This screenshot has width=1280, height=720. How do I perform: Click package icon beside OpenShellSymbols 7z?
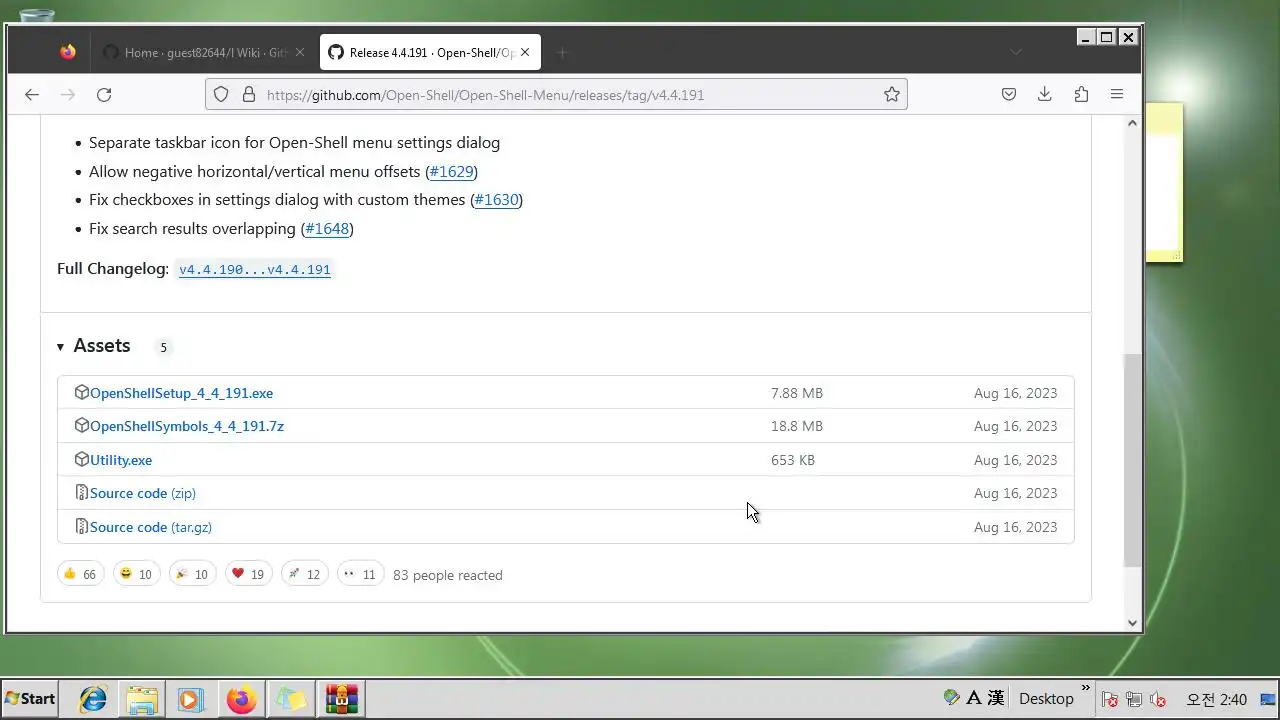pyautogui.click(x=82, y=425)
